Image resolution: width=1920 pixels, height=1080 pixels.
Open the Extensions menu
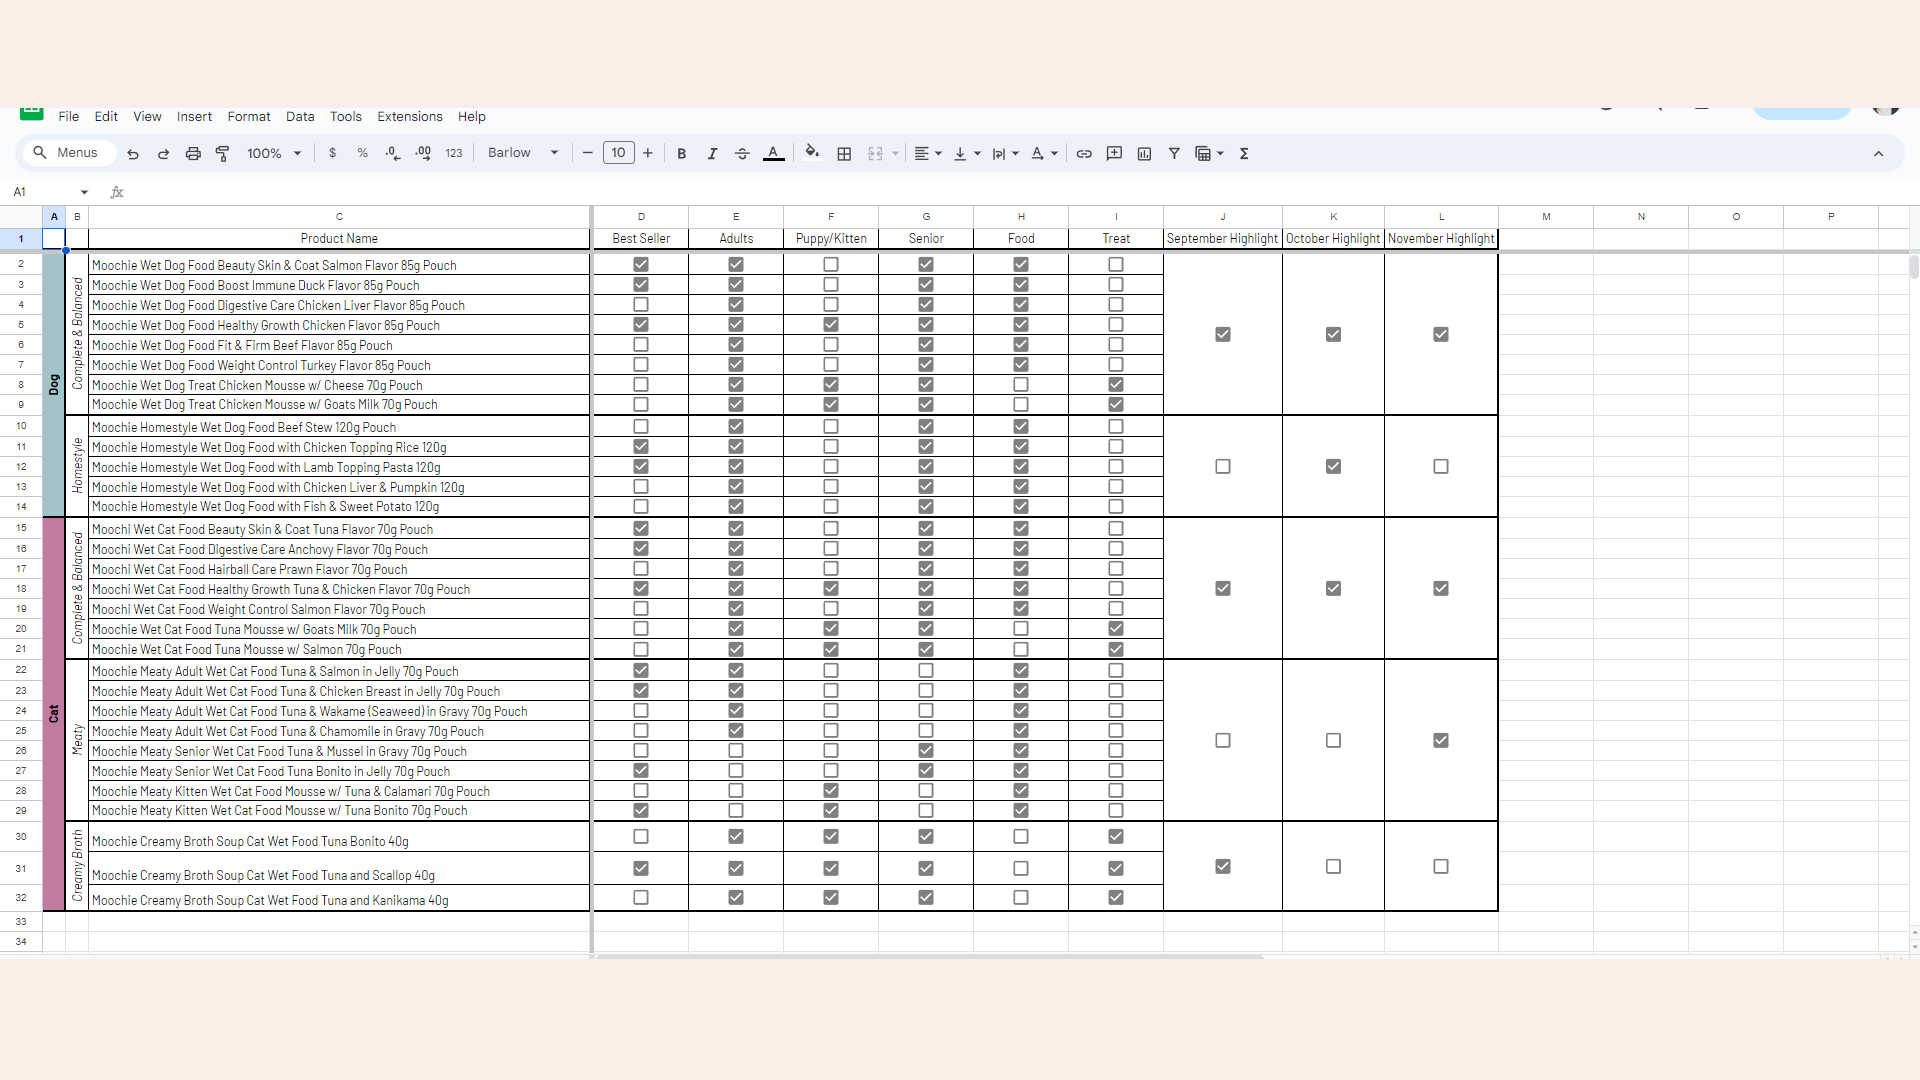pos(409,117)
